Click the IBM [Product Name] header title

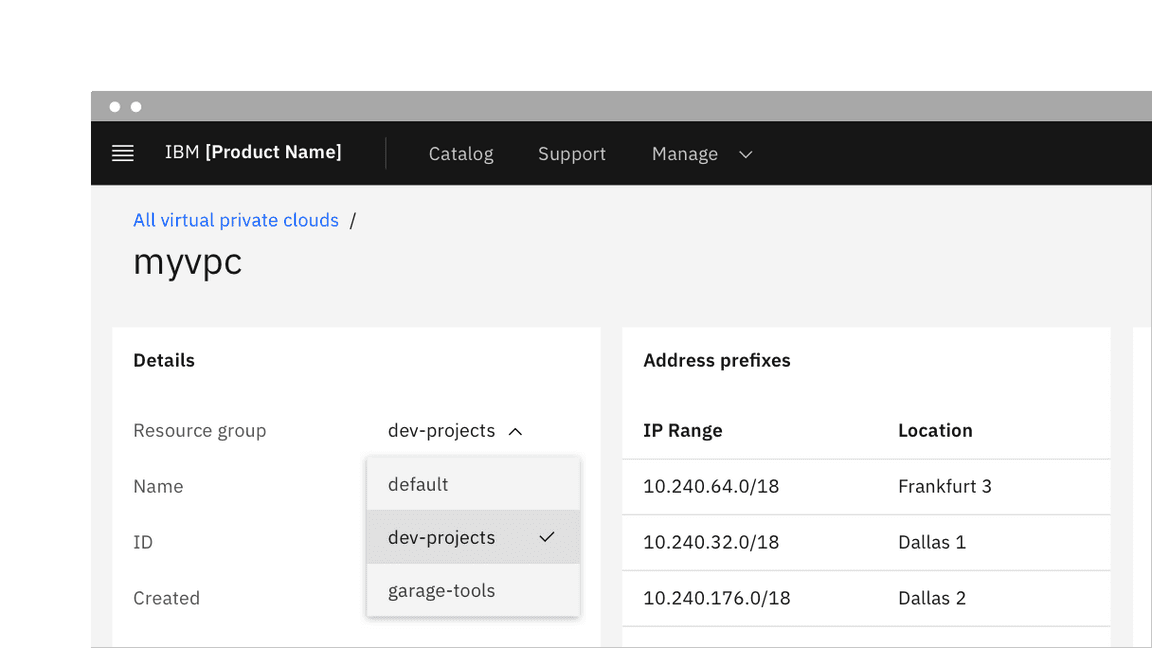pyautogui.click(x=253, y=152)
